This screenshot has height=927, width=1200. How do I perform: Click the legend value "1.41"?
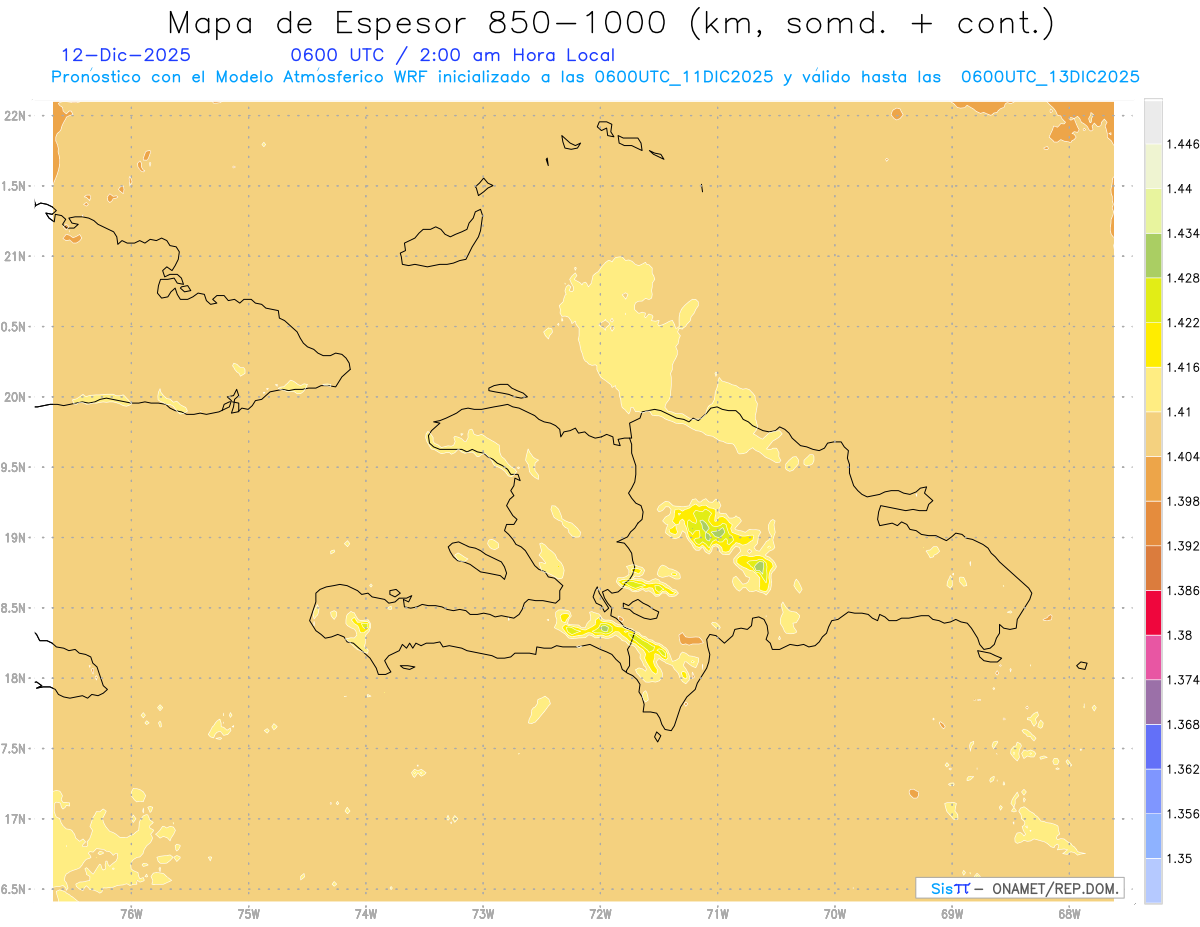pyautogui.click(x=1180, y=412)
